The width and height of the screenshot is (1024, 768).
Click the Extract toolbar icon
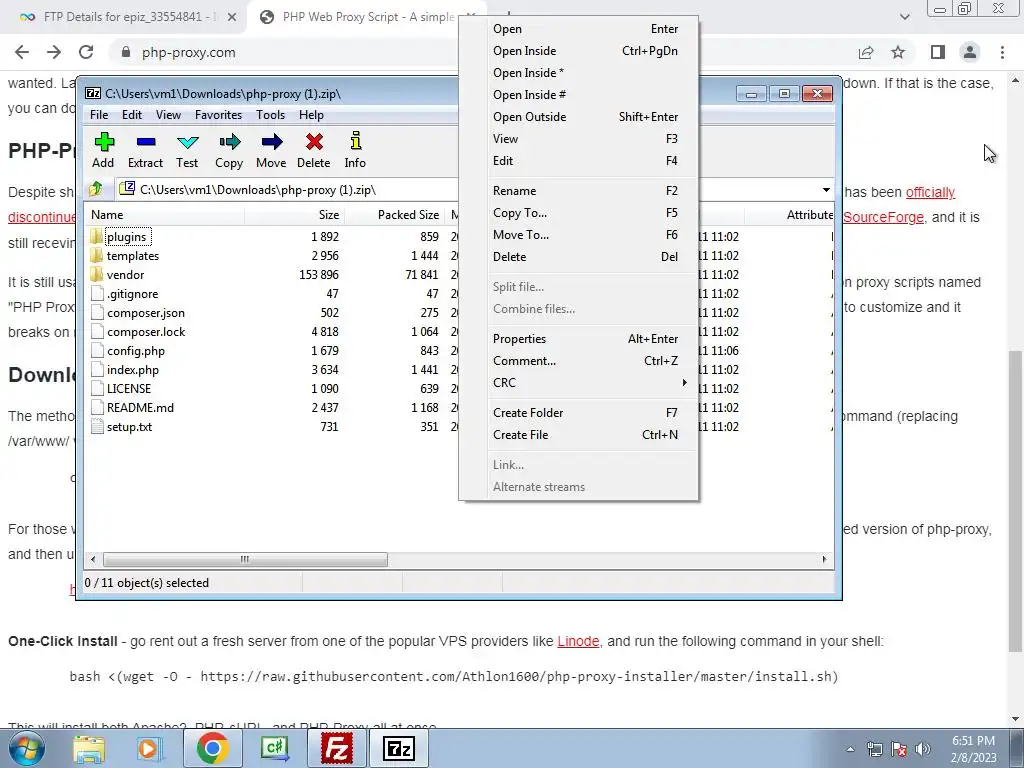[x=145, y=150]
